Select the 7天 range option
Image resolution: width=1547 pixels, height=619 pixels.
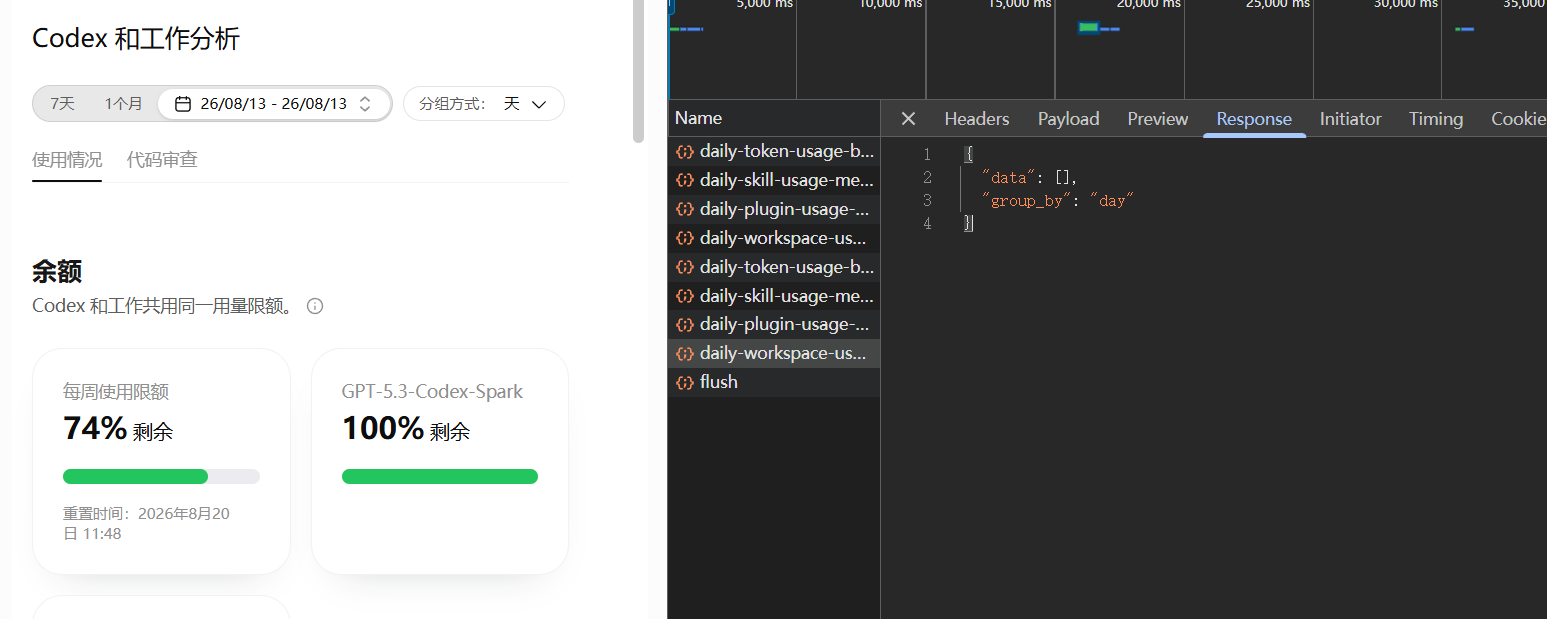tap(63, 103)
